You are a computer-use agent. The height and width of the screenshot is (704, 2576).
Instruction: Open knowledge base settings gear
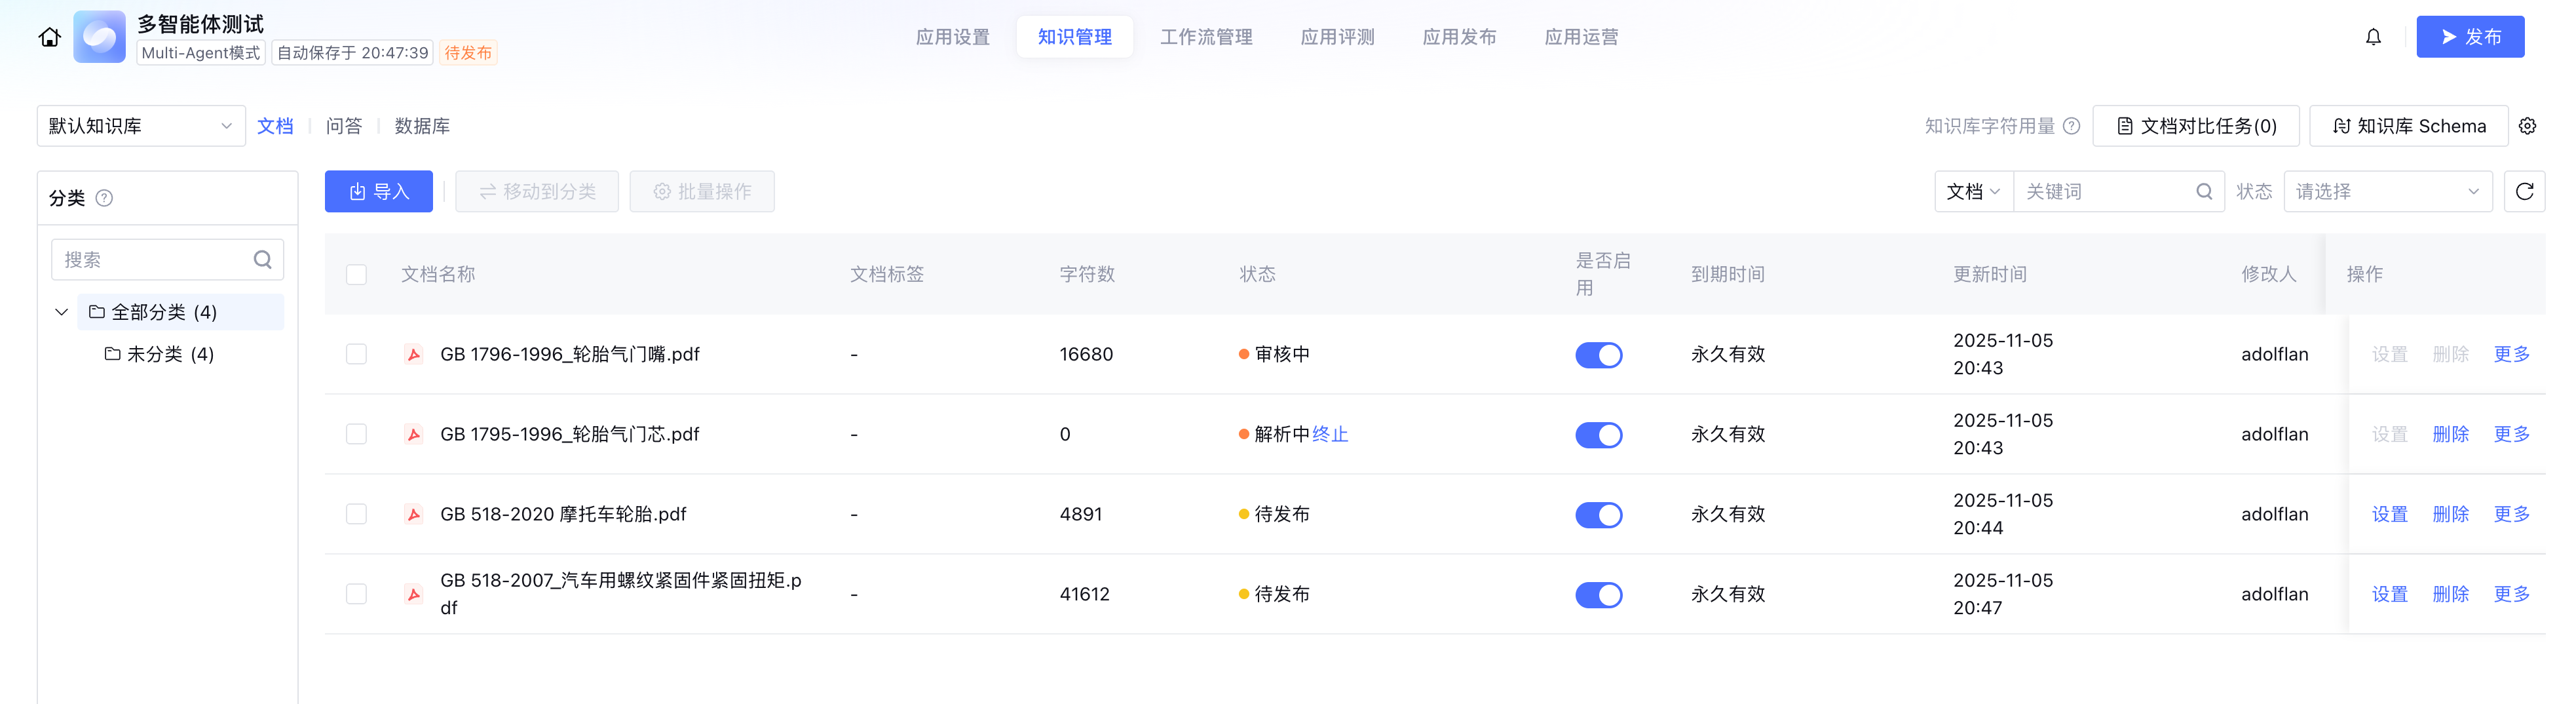pos(2527,126)
